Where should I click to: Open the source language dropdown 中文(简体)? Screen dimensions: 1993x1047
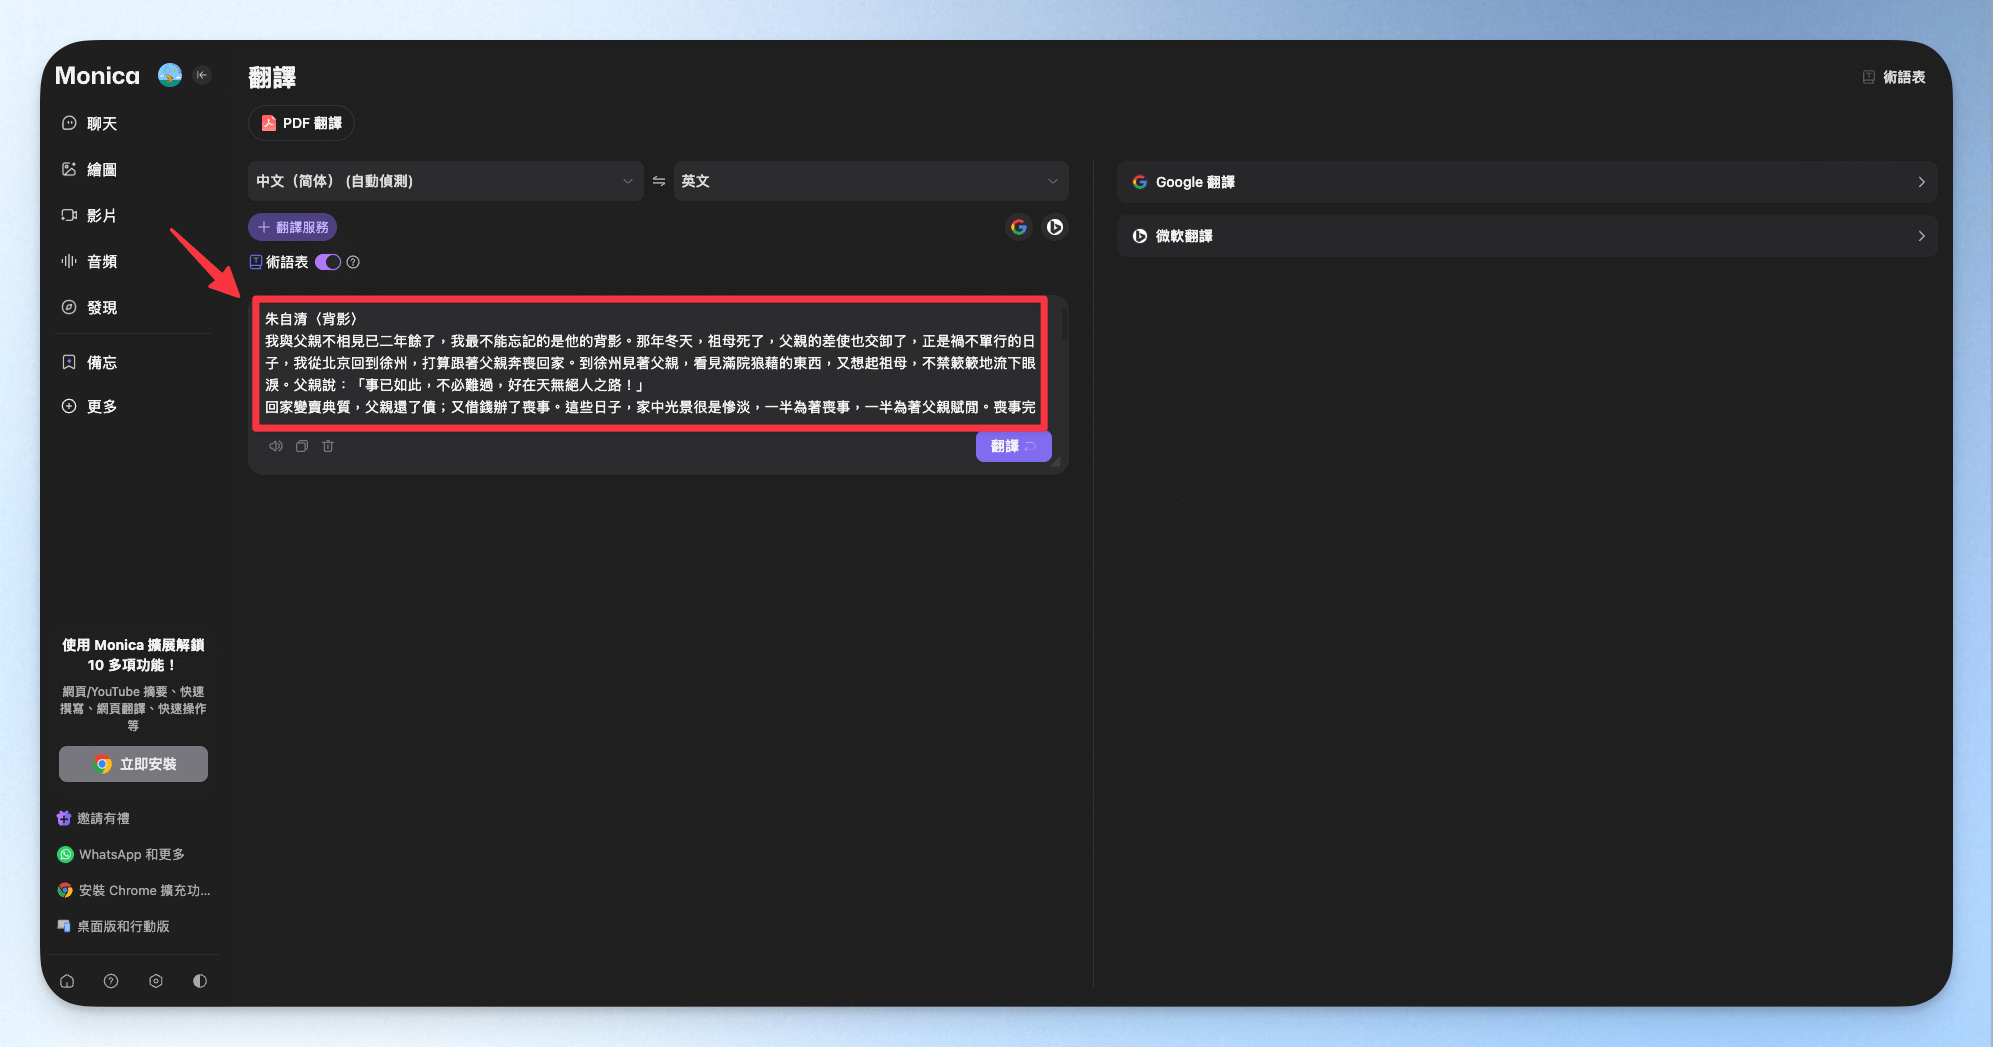(x=445, y=181)
